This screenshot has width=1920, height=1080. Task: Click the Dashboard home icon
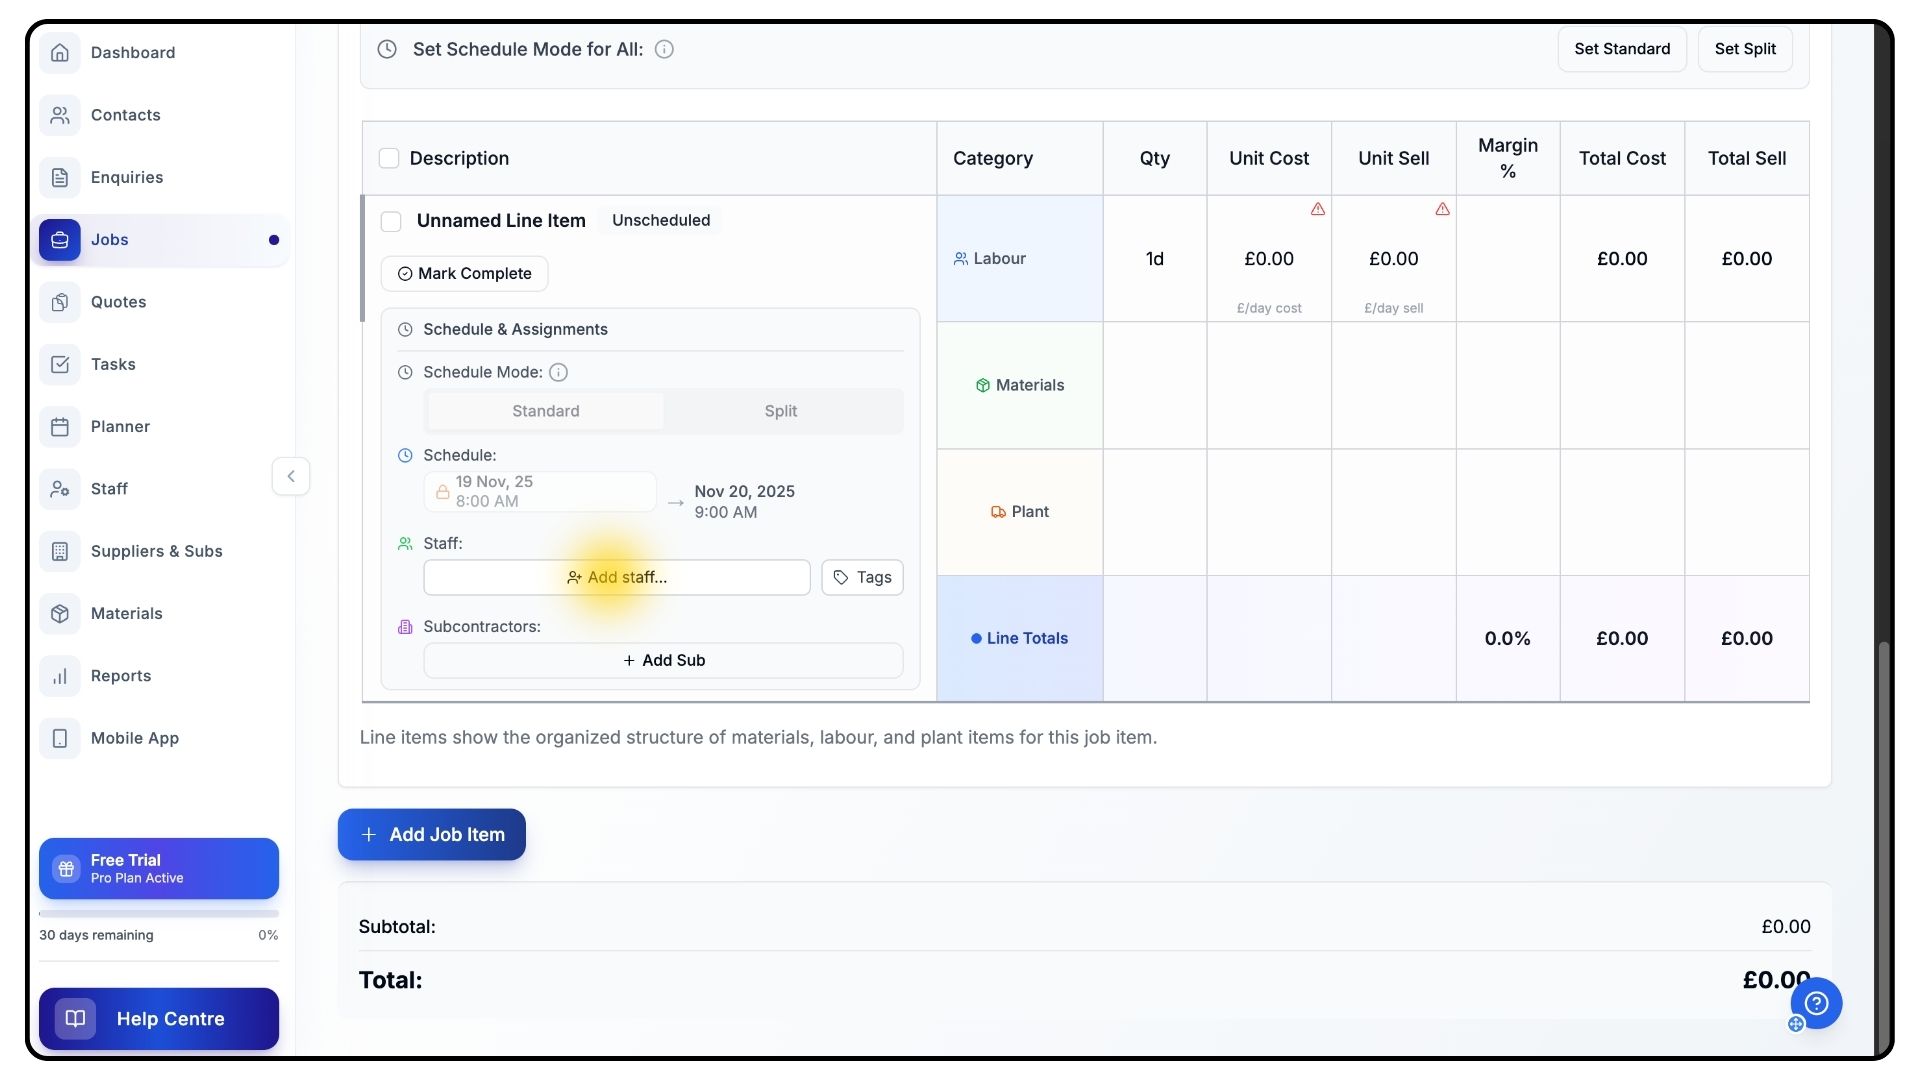pos(60,53)
